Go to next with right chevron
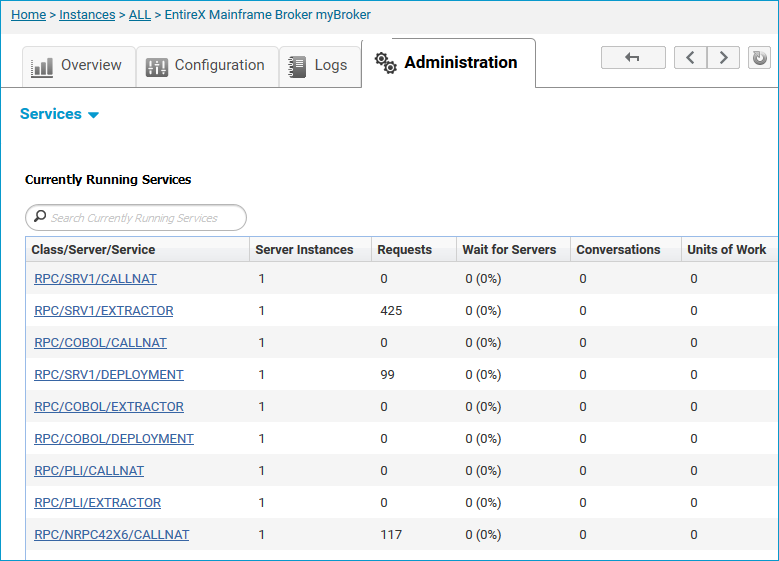Image resolution: width=779 pixels, height=561 pixels. click(x=723, y=58)
